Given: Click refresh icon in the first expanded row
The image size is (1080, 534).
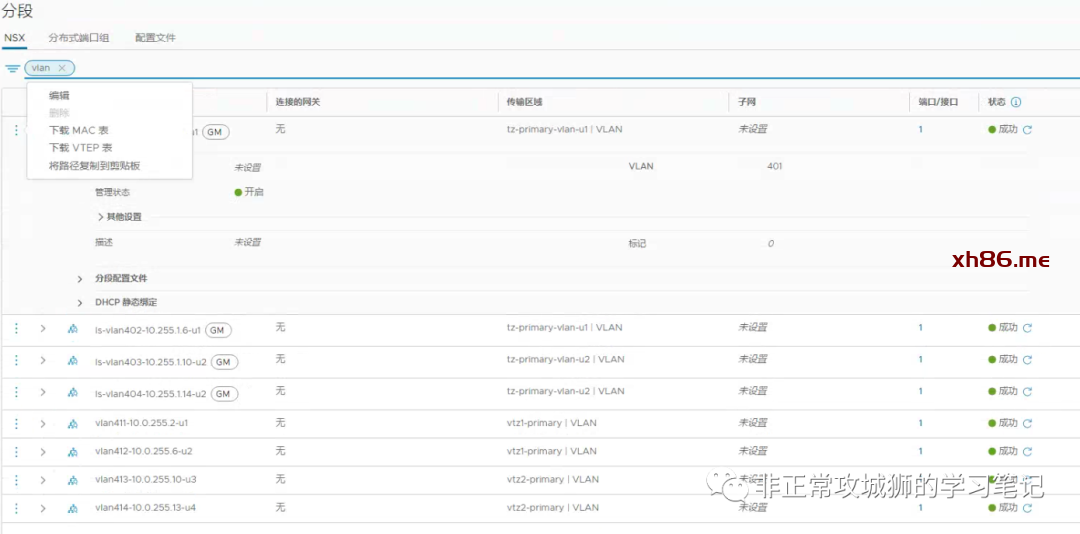Looking at the screenshot, I should coord(1027,130).
